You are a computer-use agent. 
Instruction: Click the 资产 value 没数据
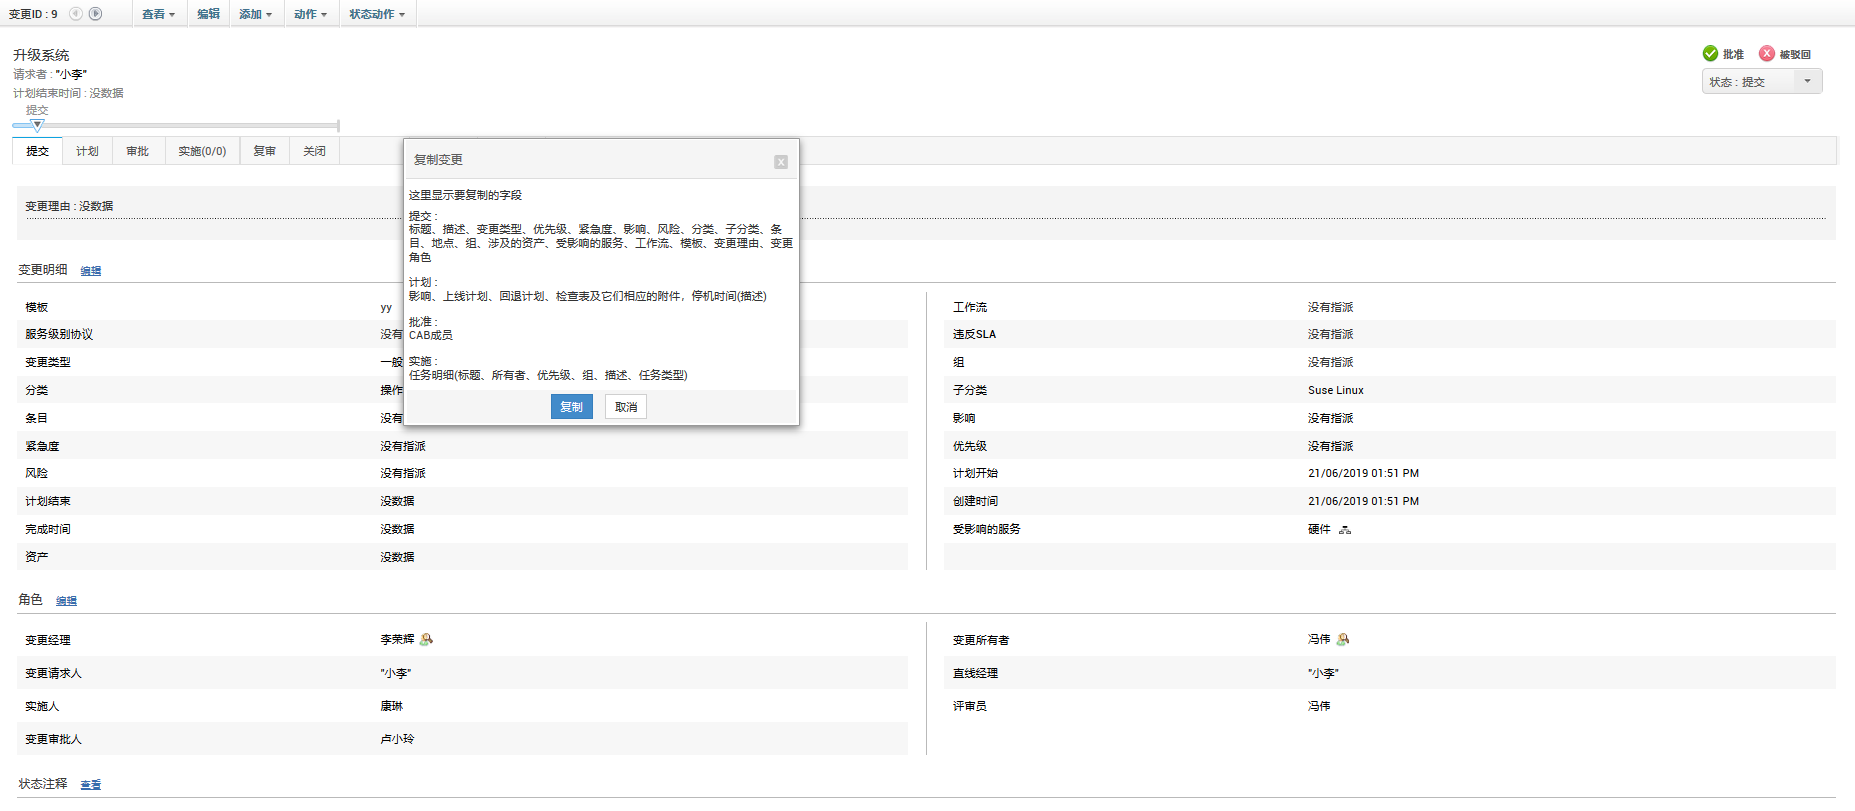coord(397,557)
